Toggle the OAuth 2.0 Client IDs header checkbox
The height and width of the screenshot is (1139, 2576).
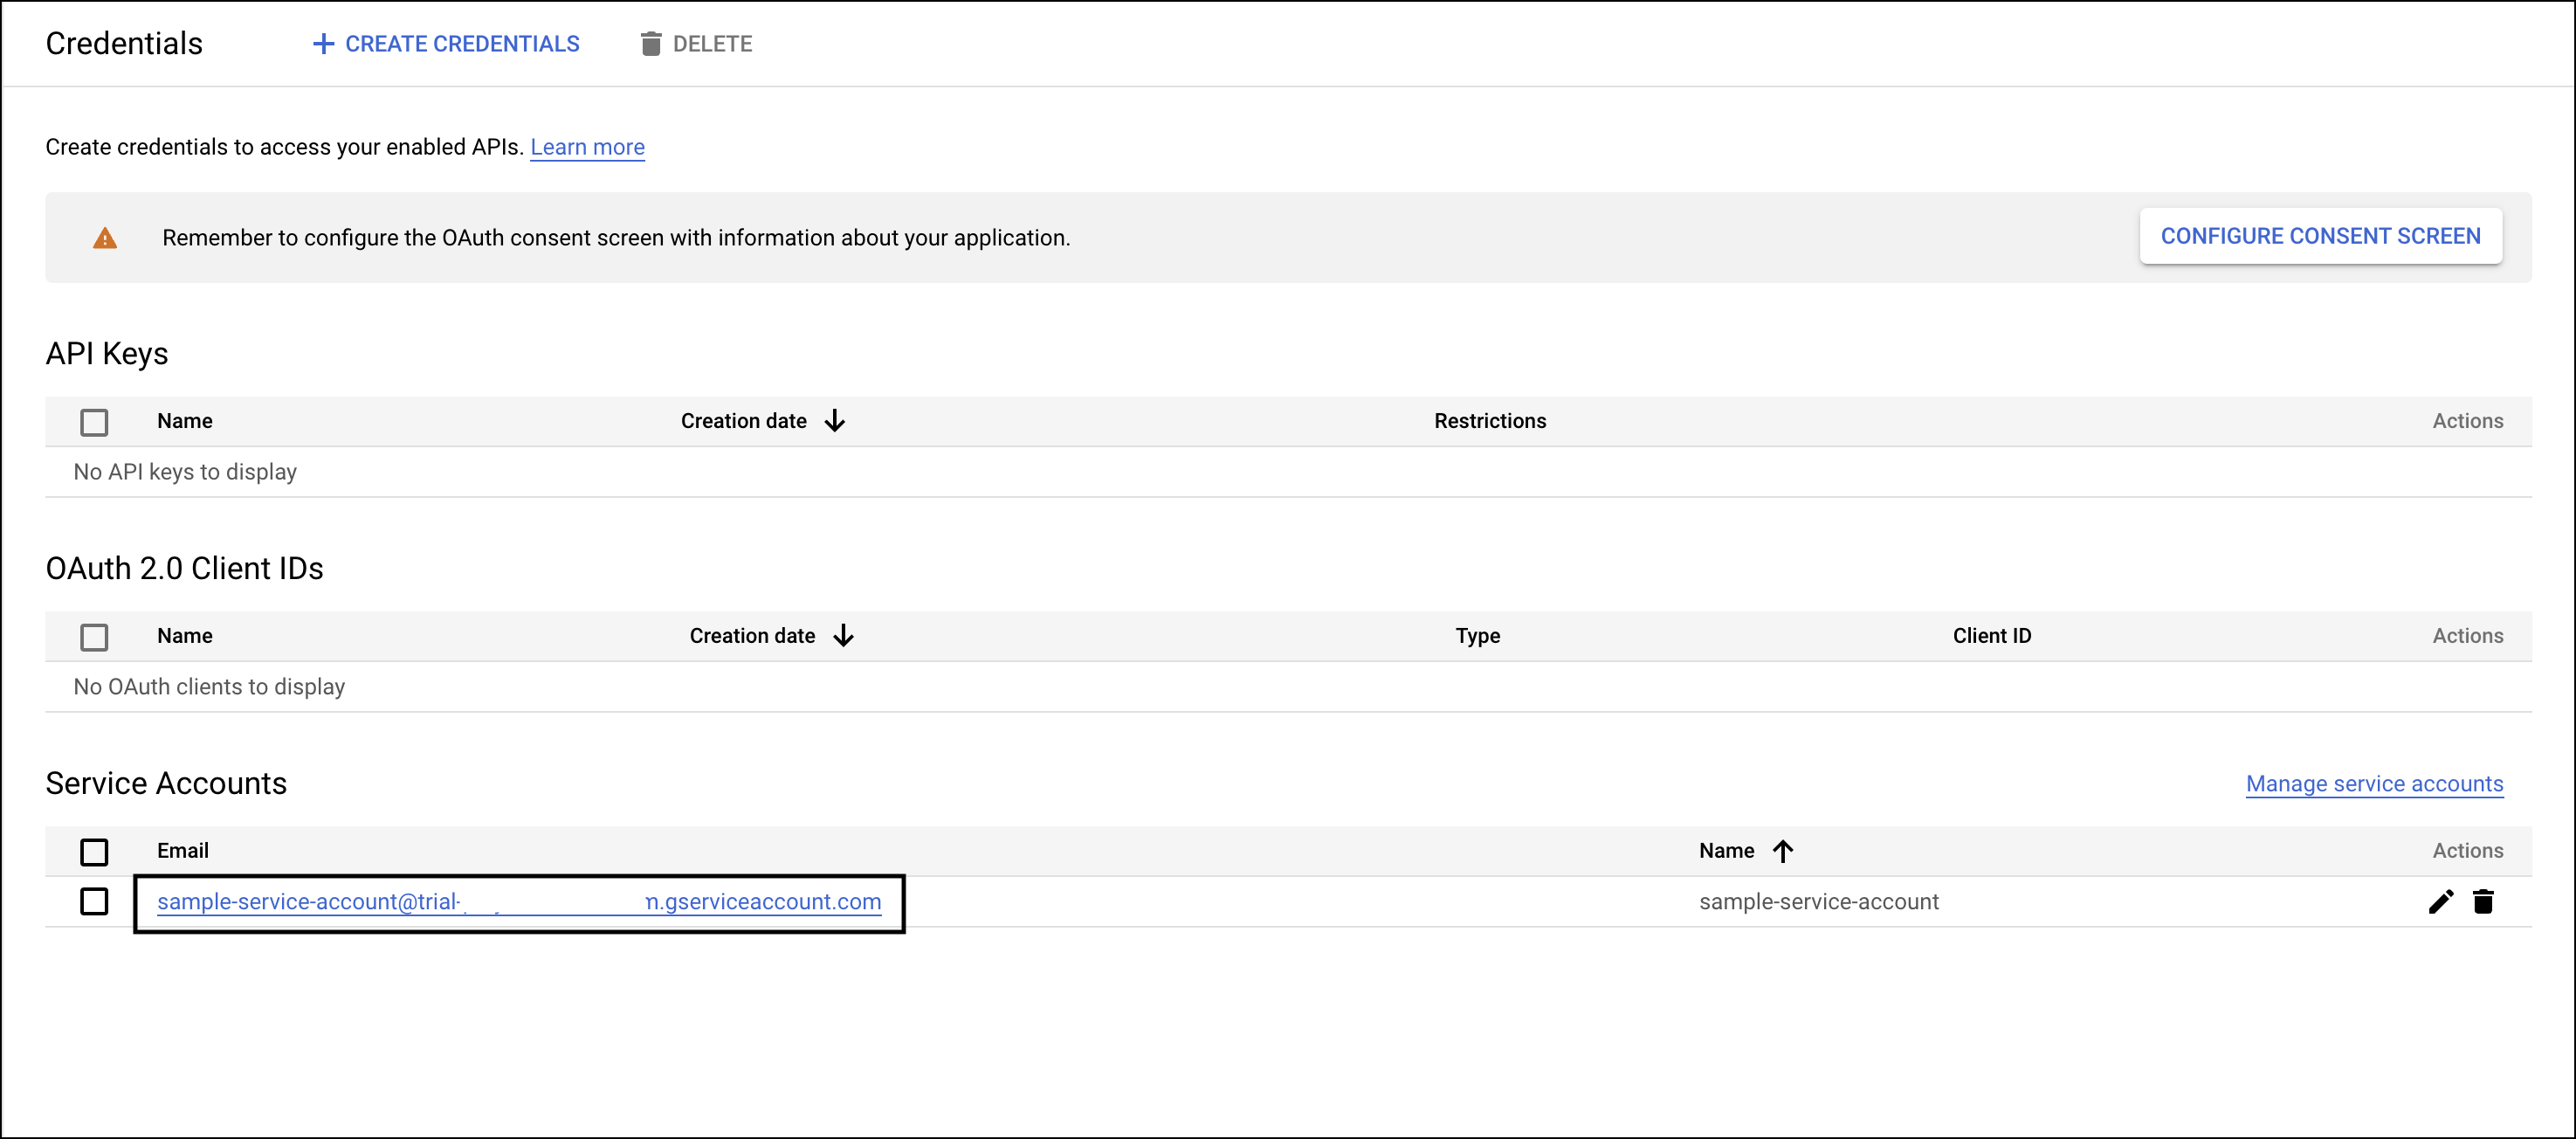pyautogui.click(x=94, y=636)
